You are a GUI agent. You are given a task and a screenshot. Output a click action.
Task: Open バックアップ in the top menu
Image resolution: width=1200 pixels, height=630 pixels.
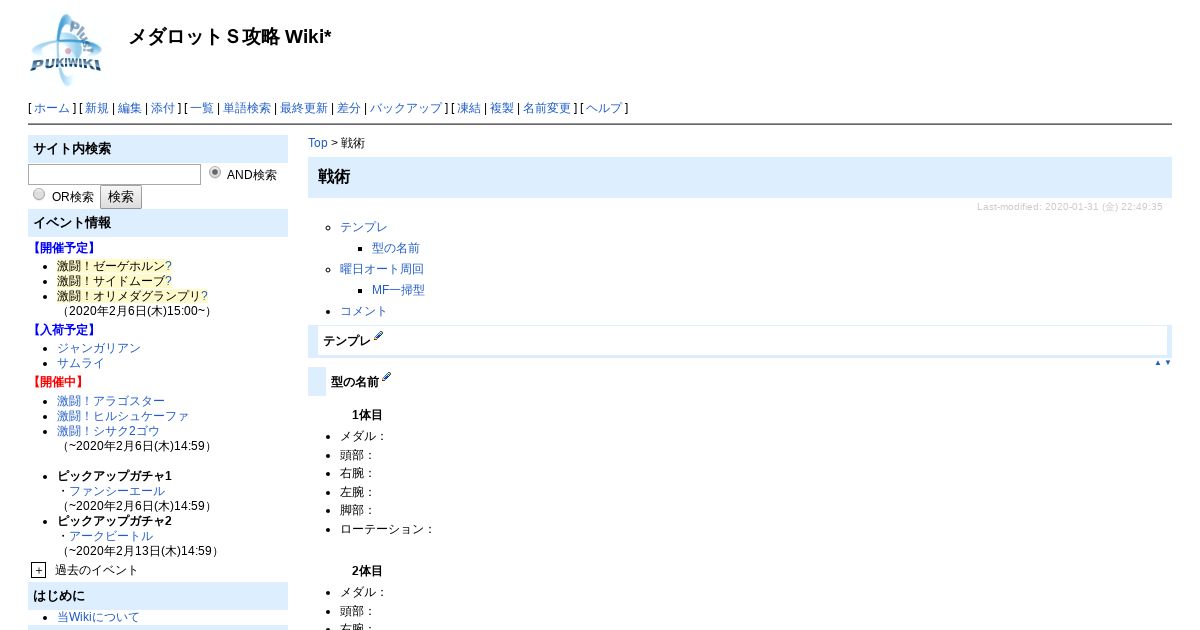[x=405, y=108]
